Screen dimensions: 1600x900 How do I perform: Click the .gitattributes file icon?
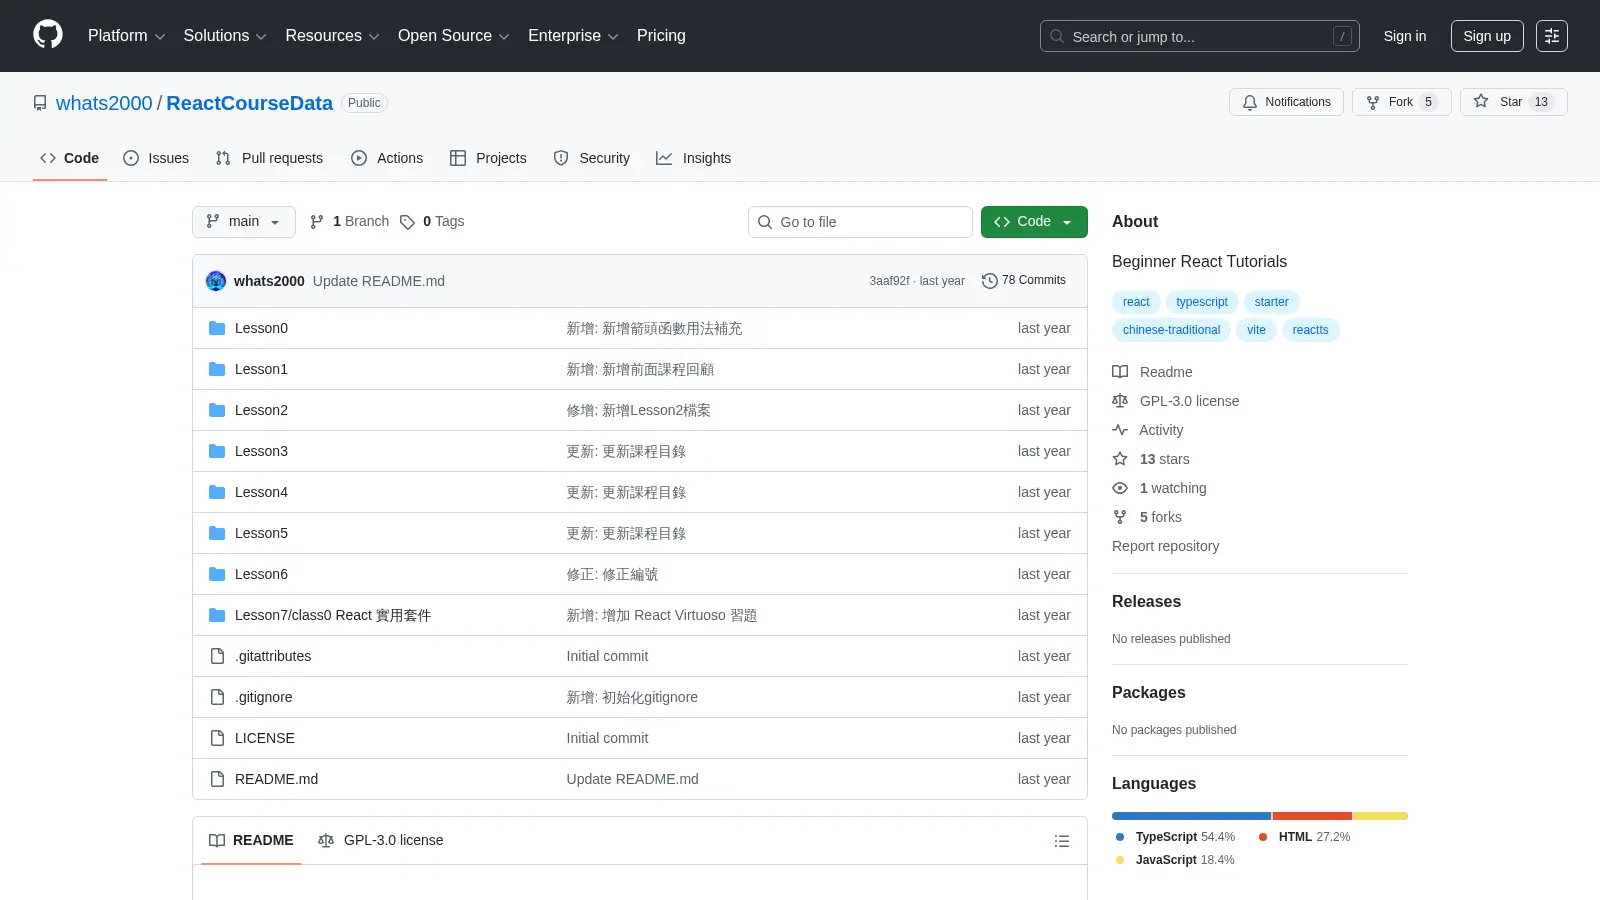(217, 656)
